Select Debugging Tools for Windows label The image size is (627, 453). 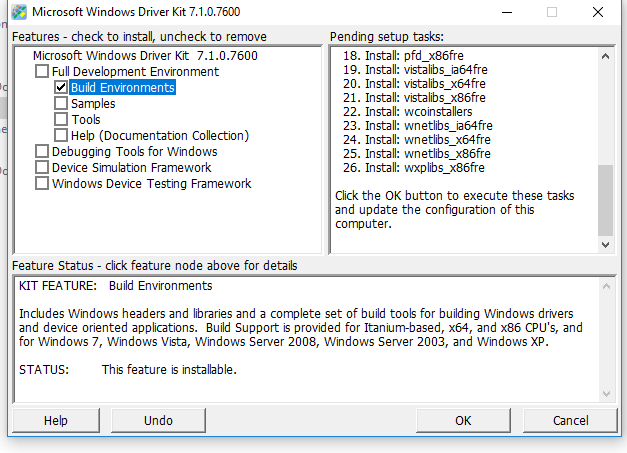[x=135, y=152]
